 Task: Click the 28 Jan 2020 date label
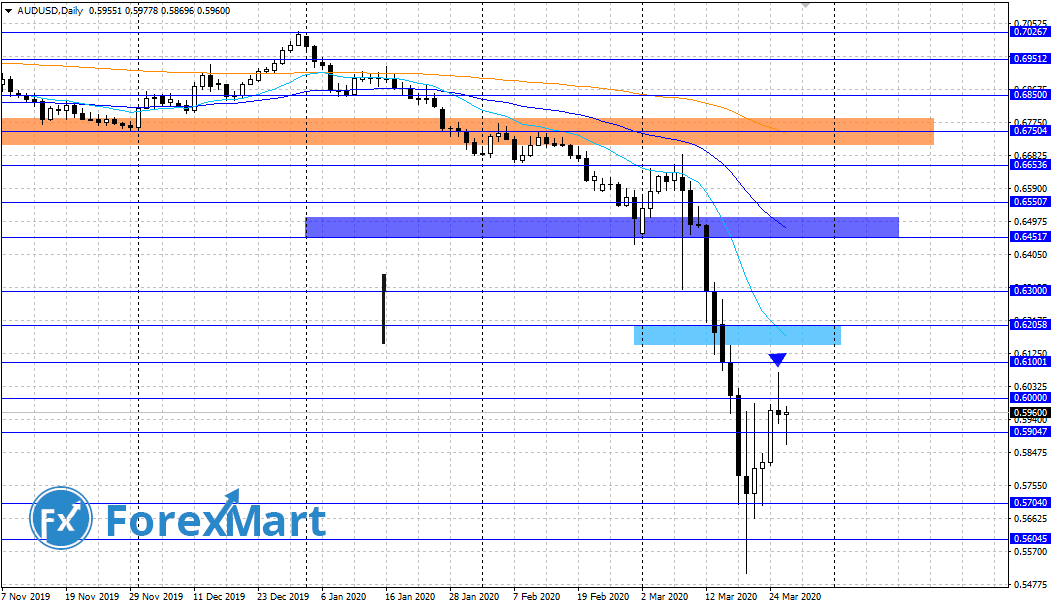click(474, 597)
